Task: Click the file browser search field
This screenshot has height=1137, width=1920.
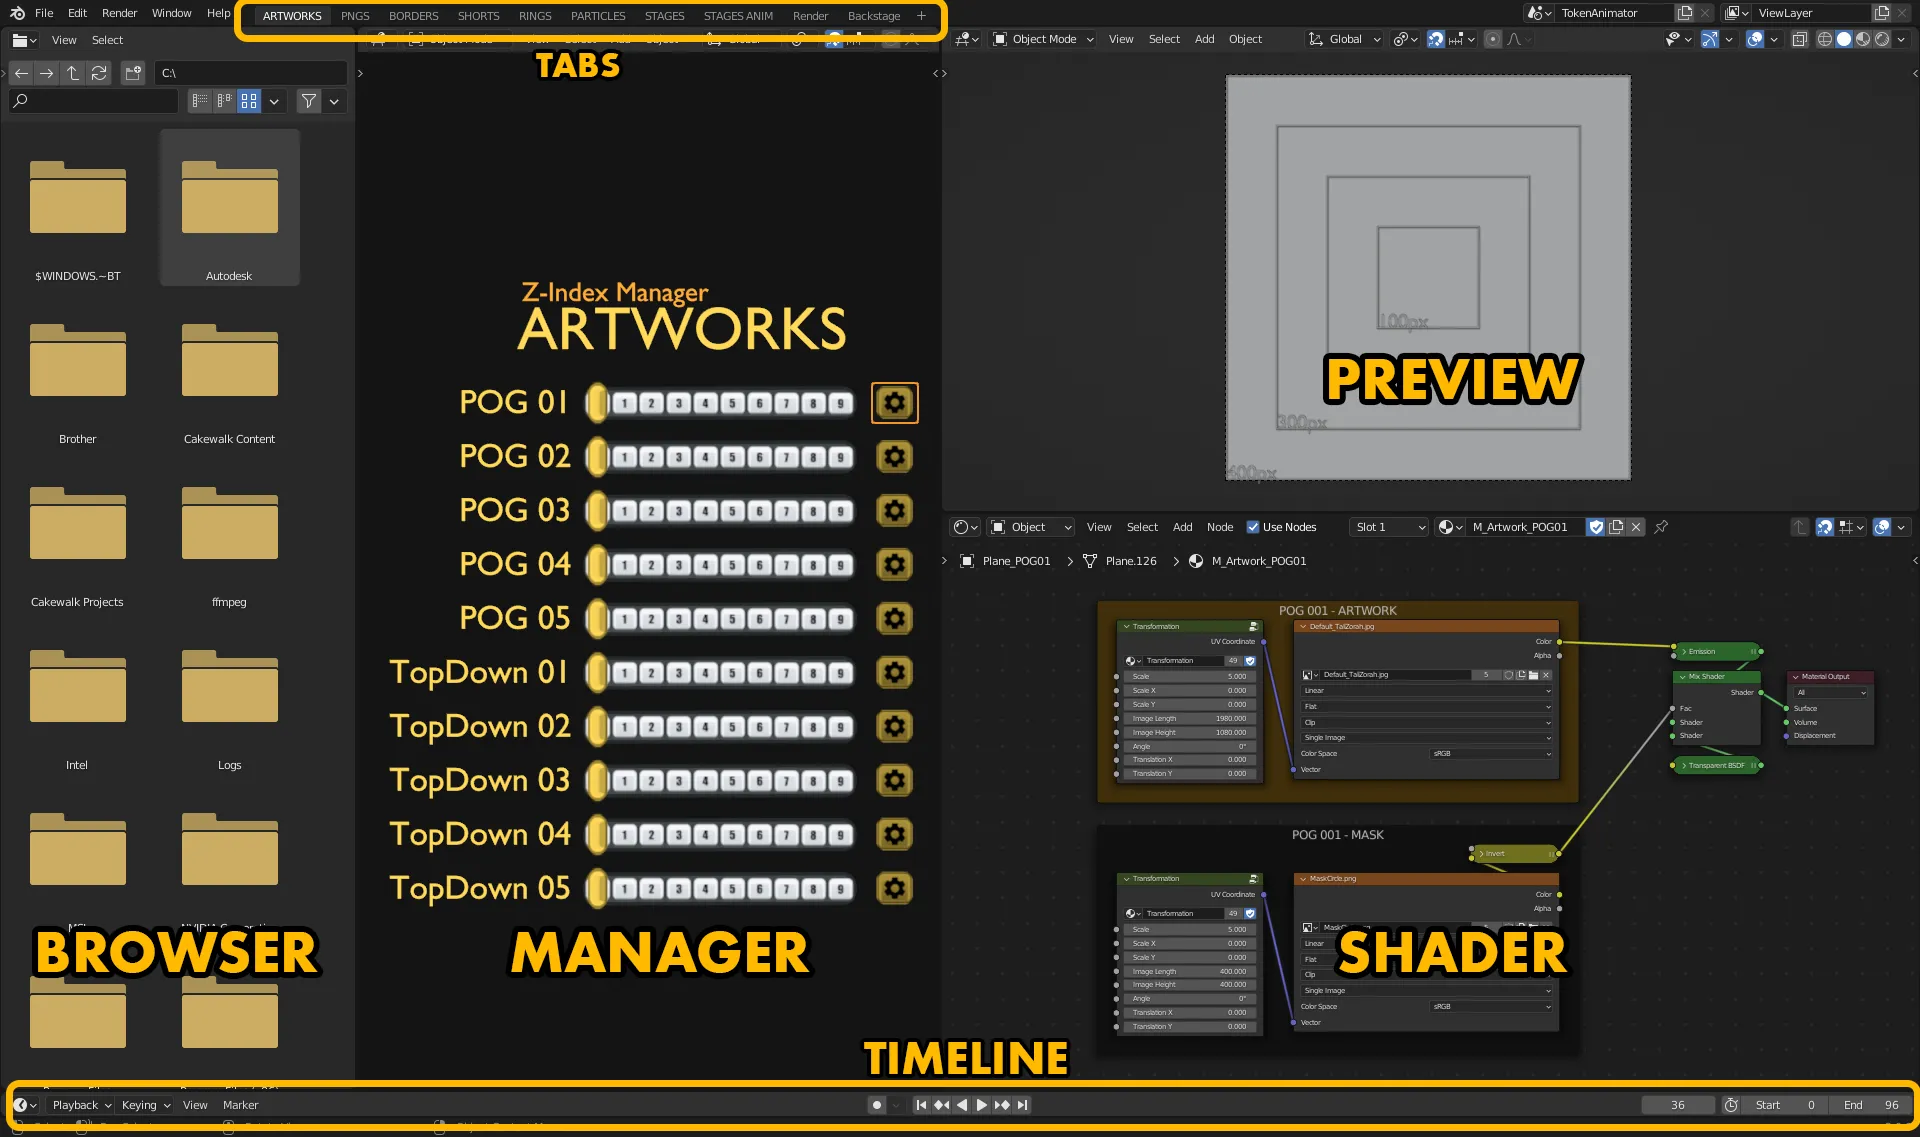Action: 94,101
